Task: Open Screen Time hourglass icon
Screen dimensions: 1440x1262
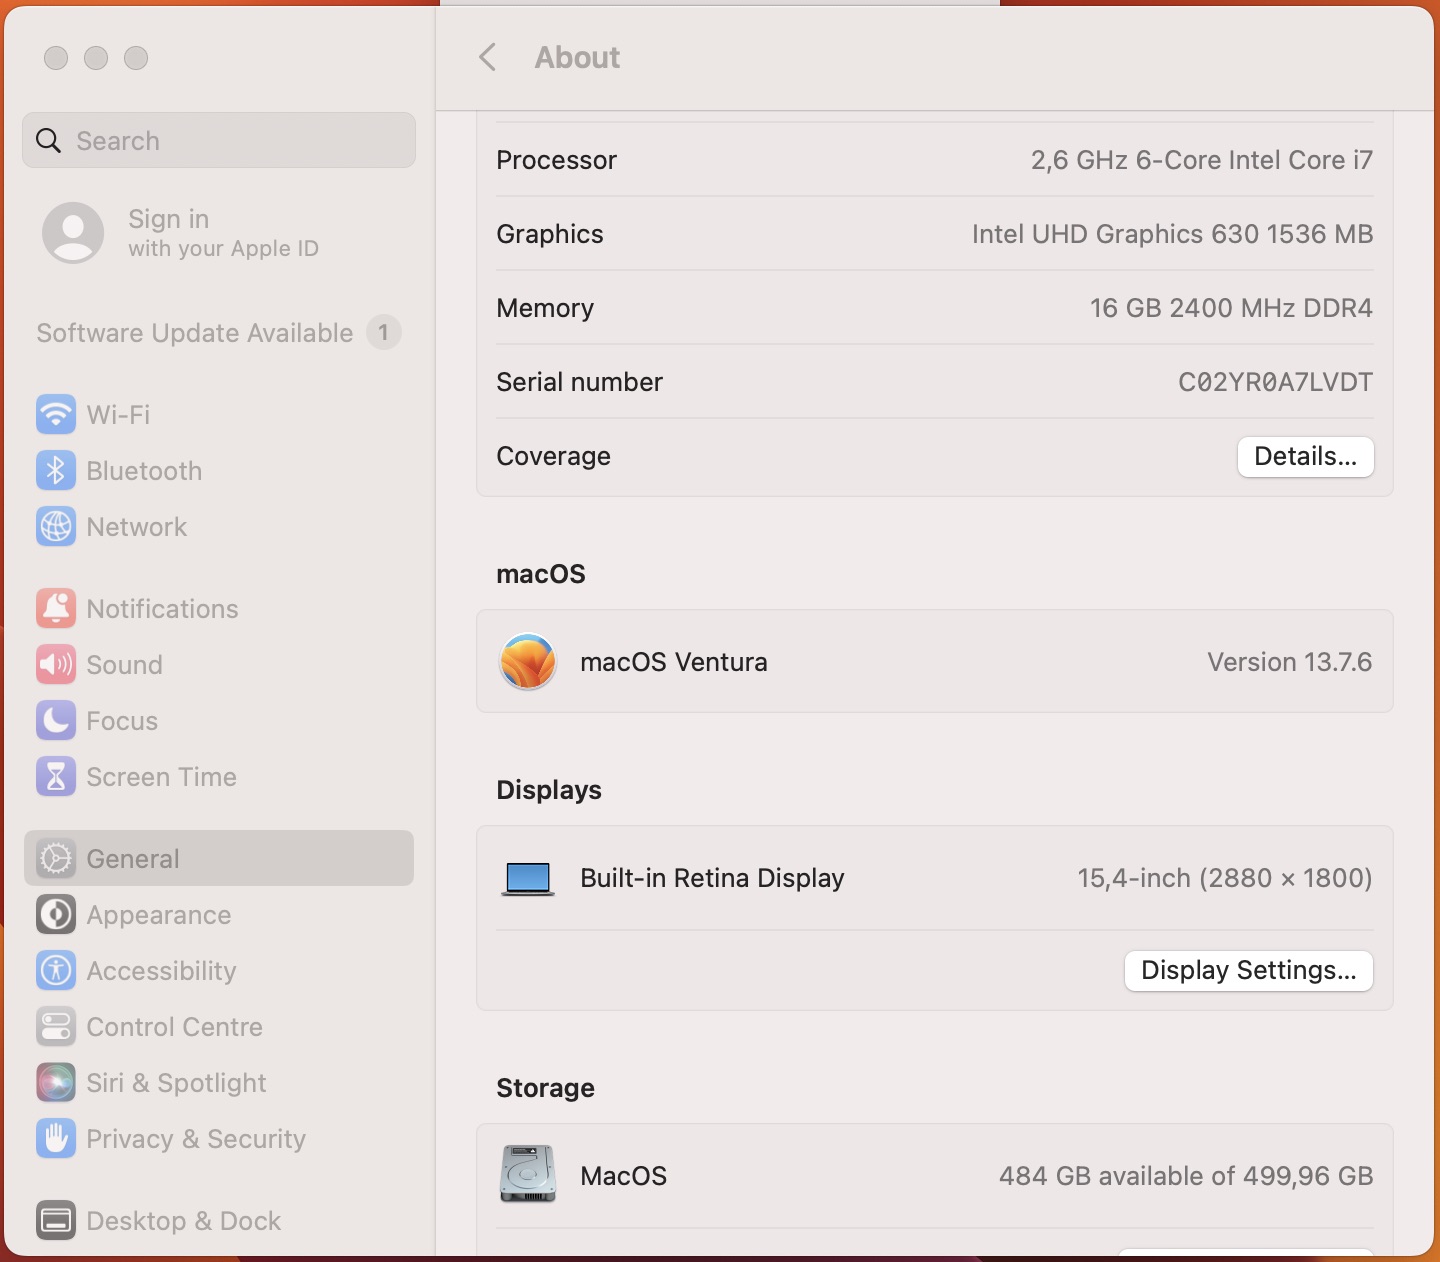Action: [x=56, y=776]
